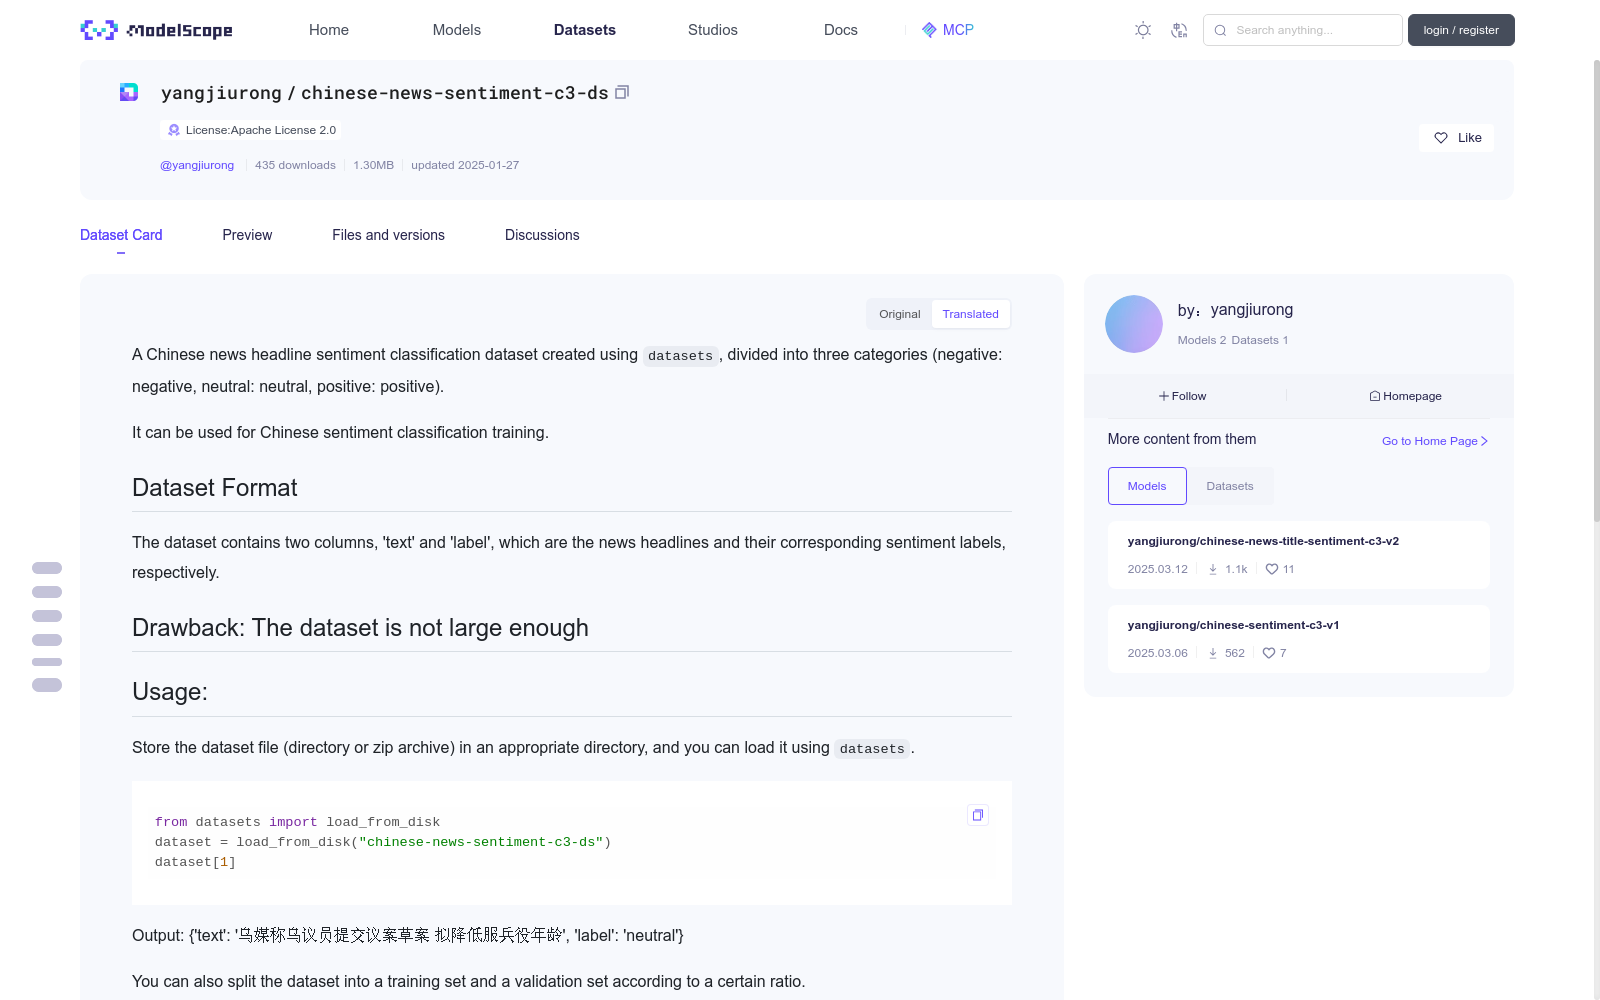The width and height of the screenshot is (1600, 1000).
Task: Click the heart icon in Like button
Action: tap(1441, 138)
